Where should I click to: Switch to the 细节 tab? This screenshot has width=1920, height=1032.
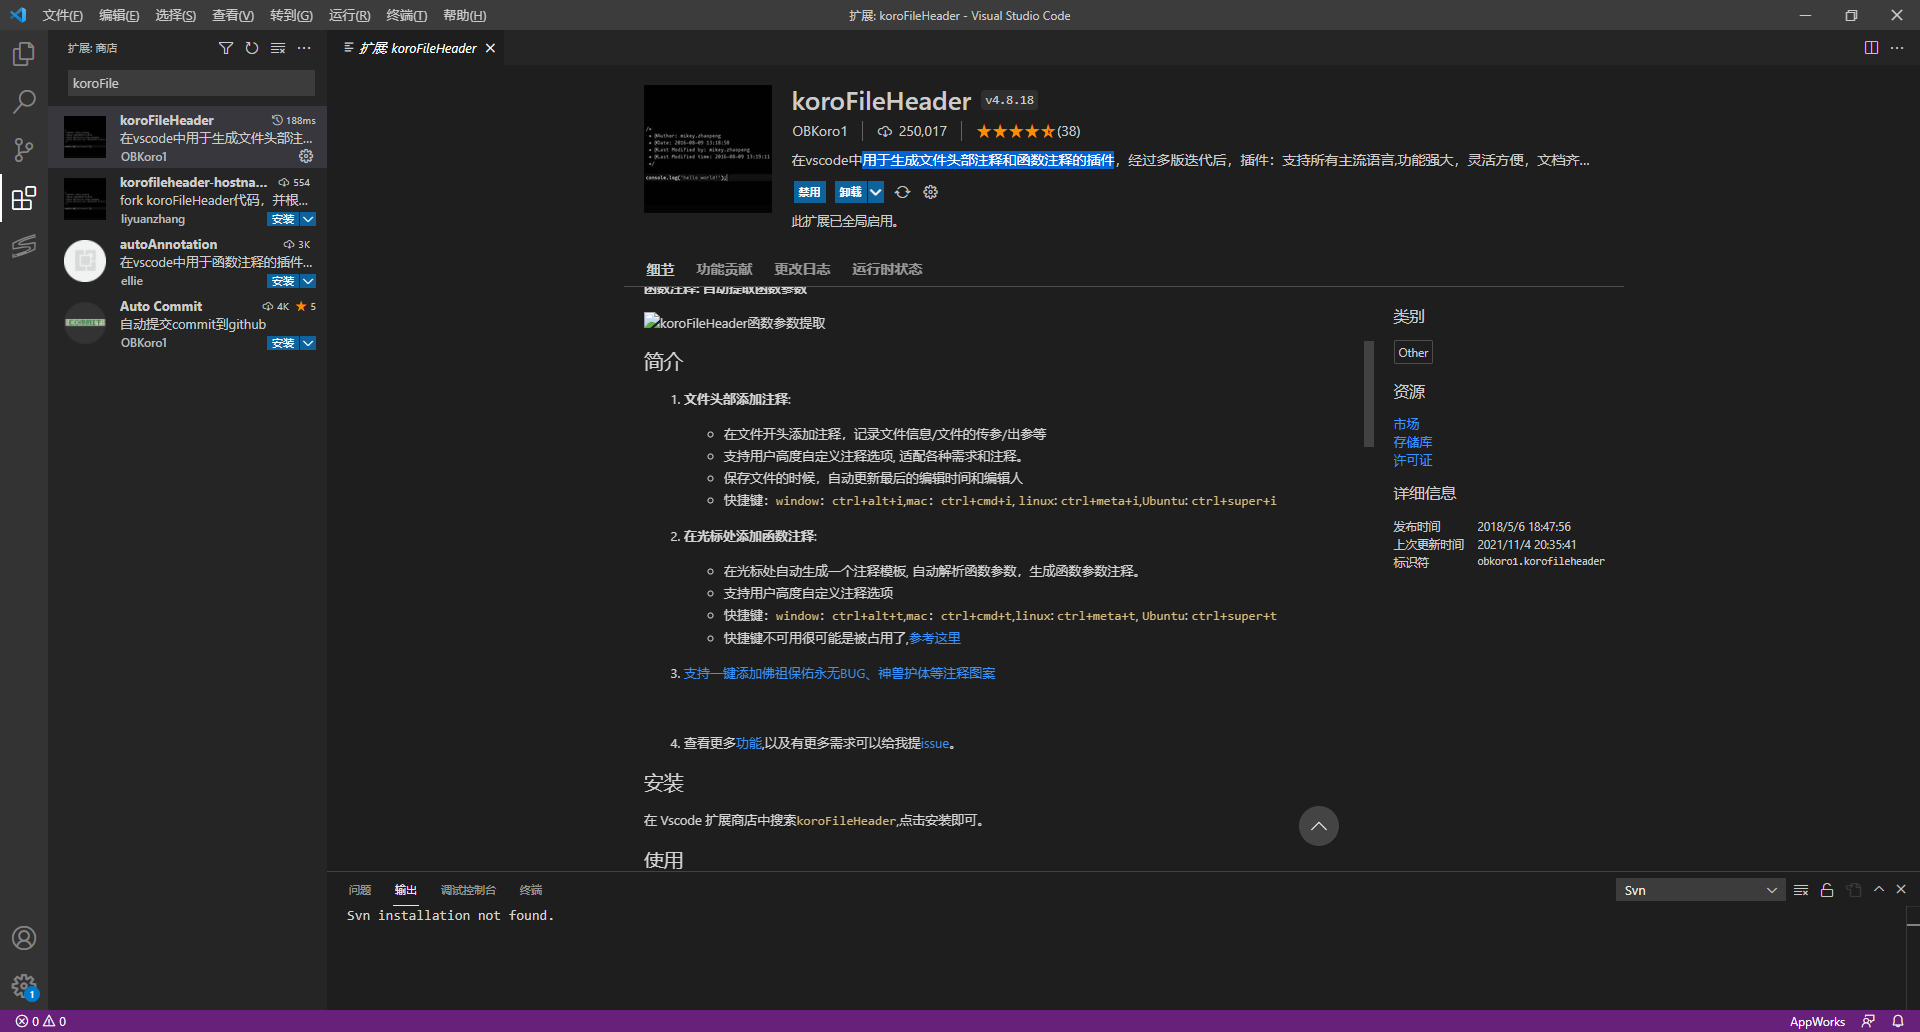pyautogui.click(x=660, y=269)
